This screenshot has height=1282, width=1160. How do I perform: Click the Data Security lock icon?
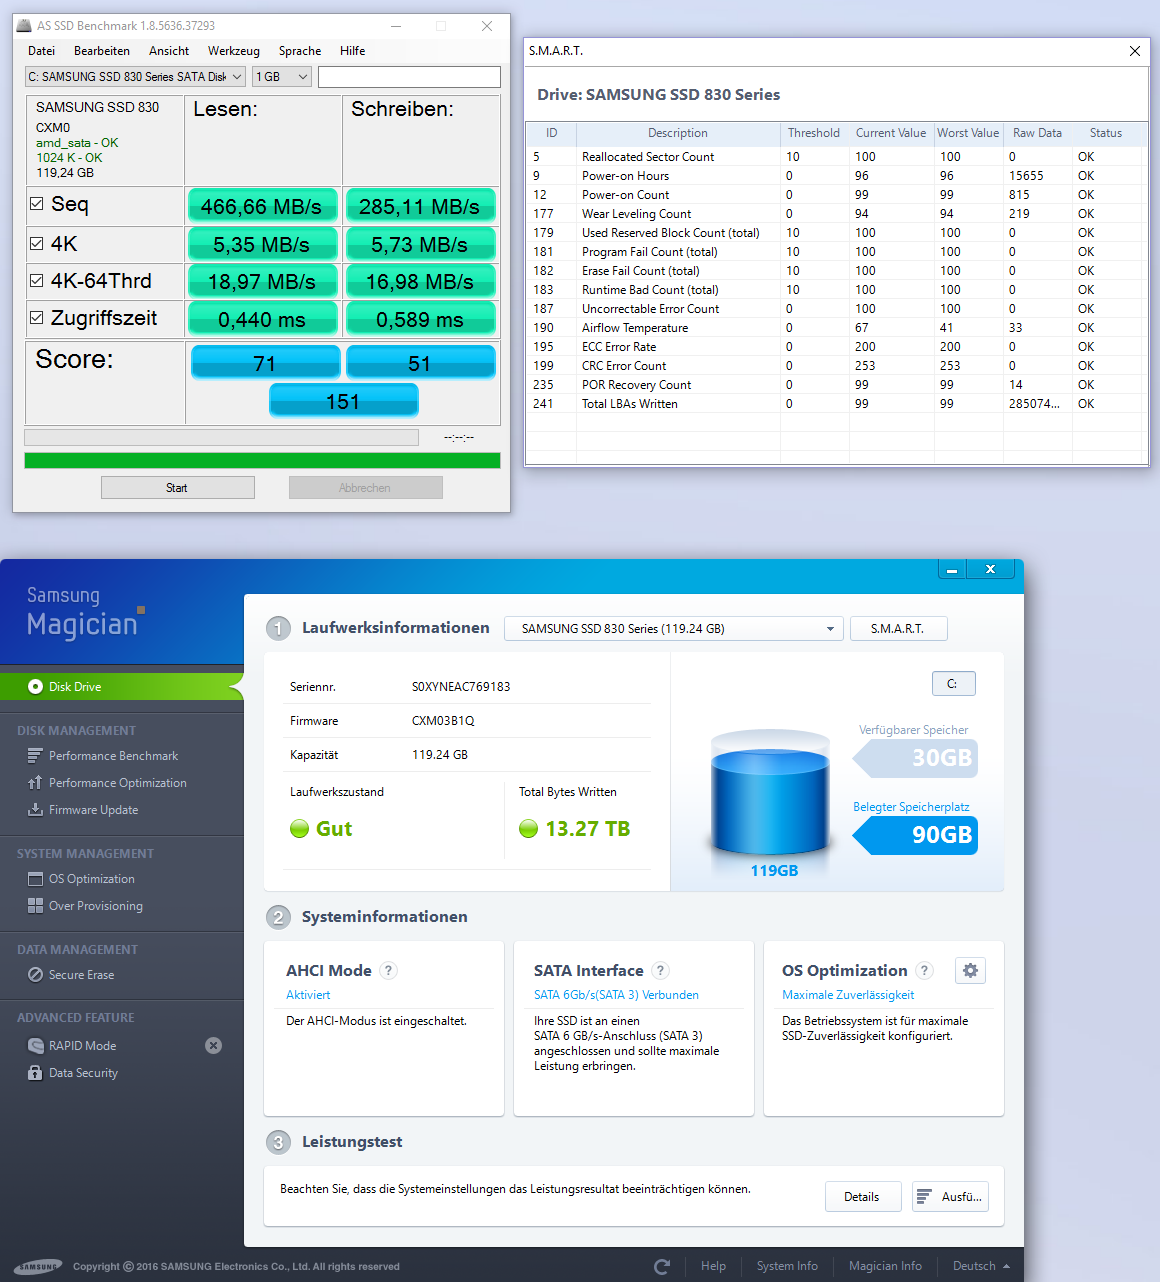pos(35,1073)
